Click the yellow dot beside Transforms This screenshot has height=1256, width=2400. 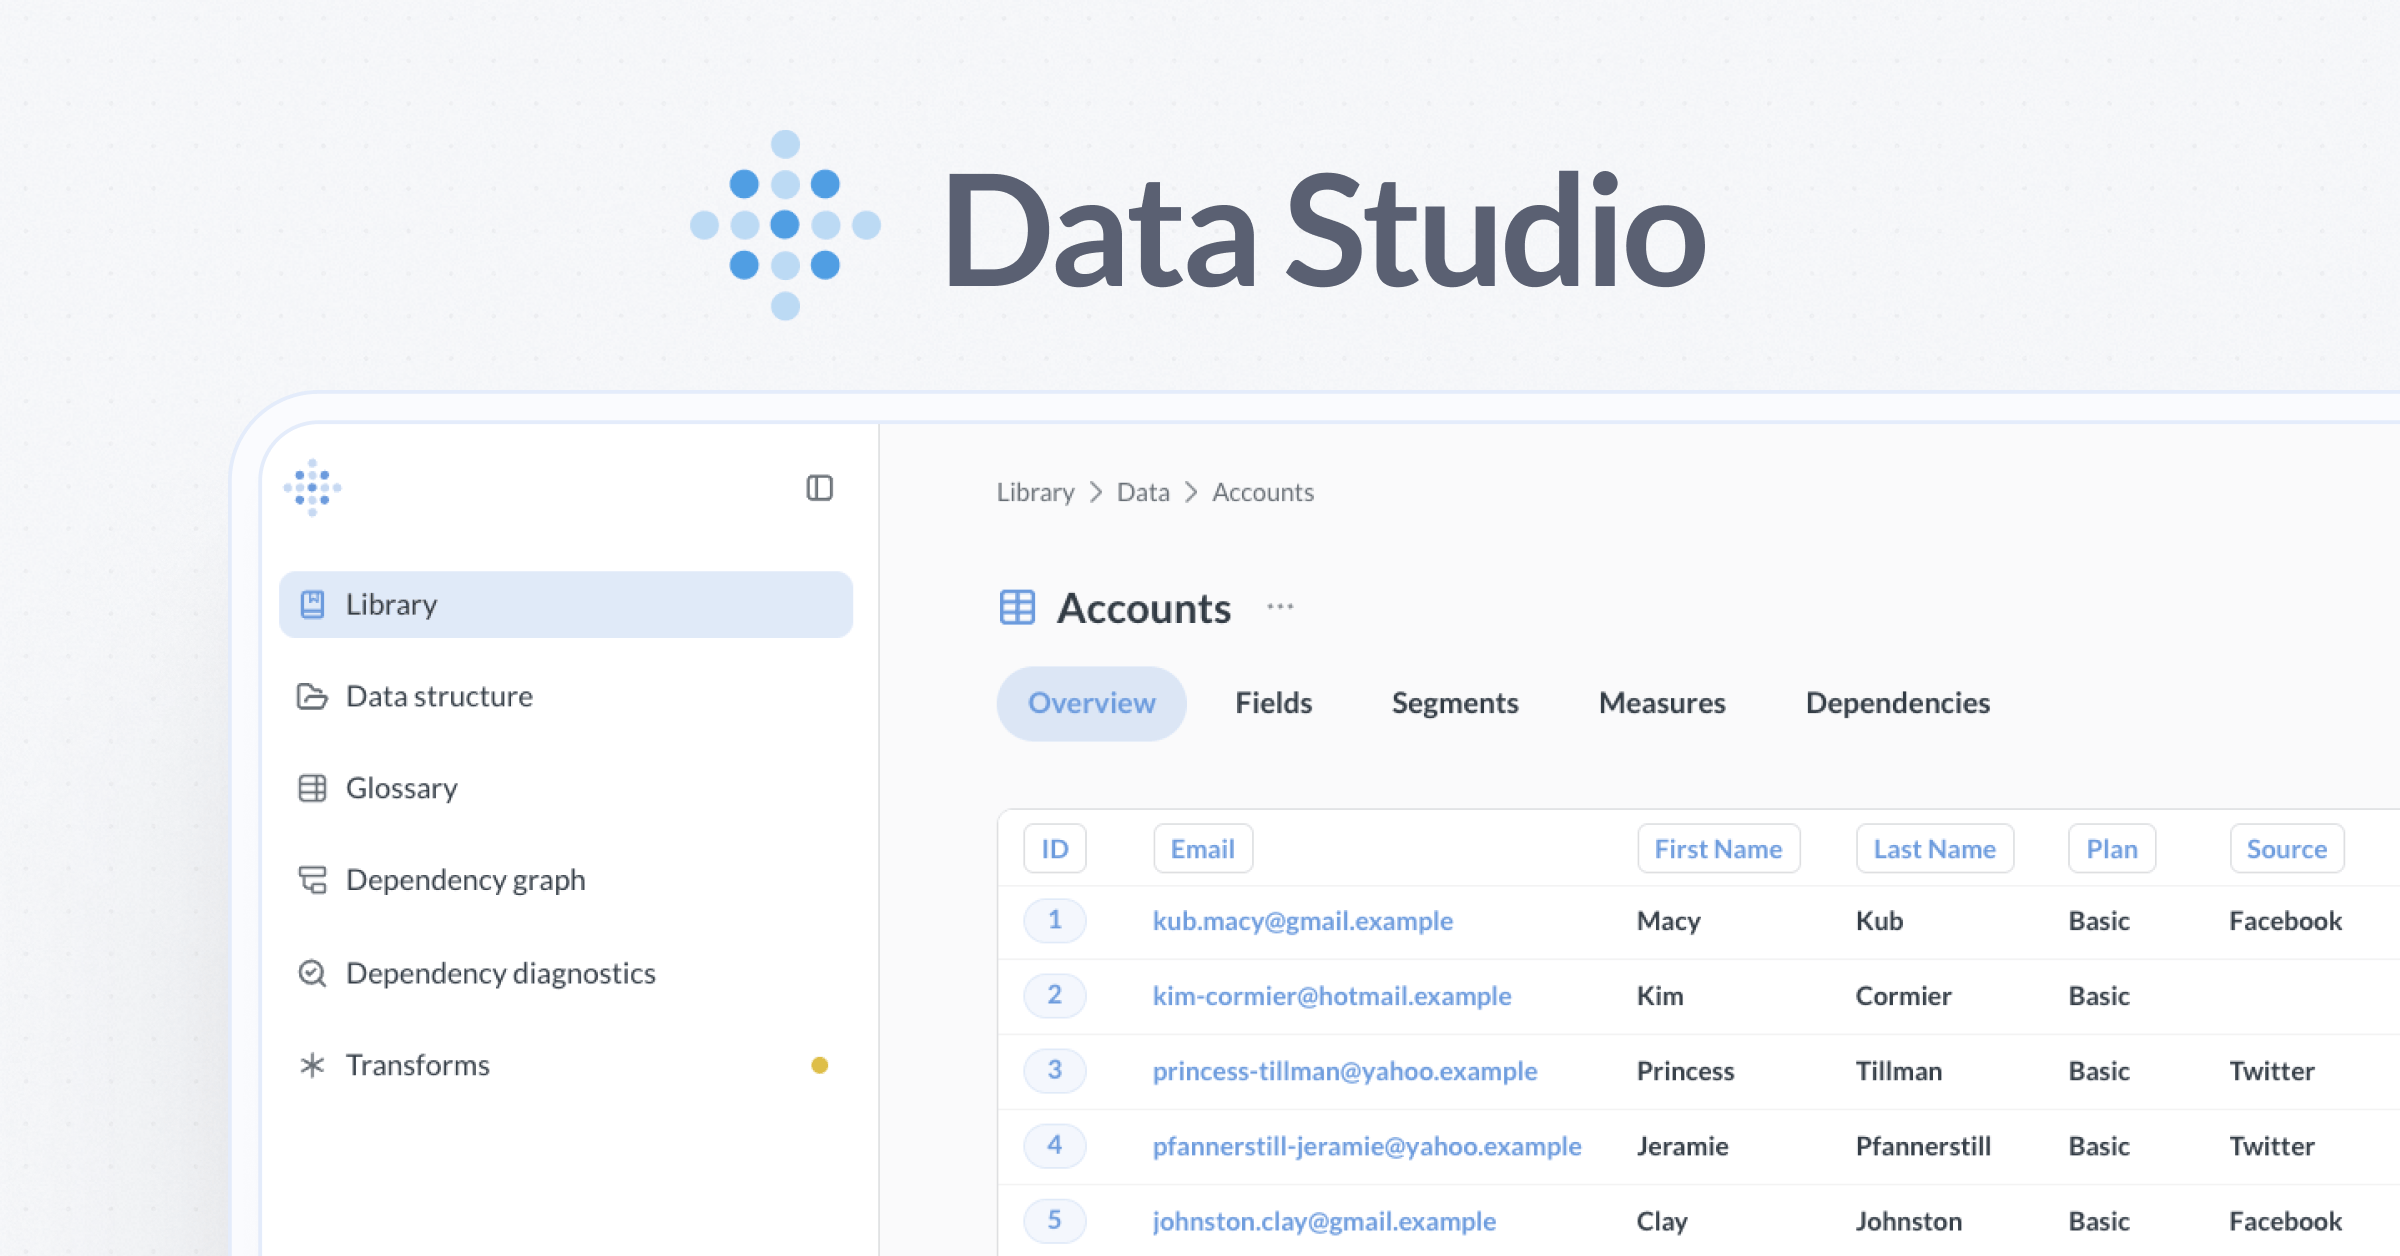[x=819, y=1065]
